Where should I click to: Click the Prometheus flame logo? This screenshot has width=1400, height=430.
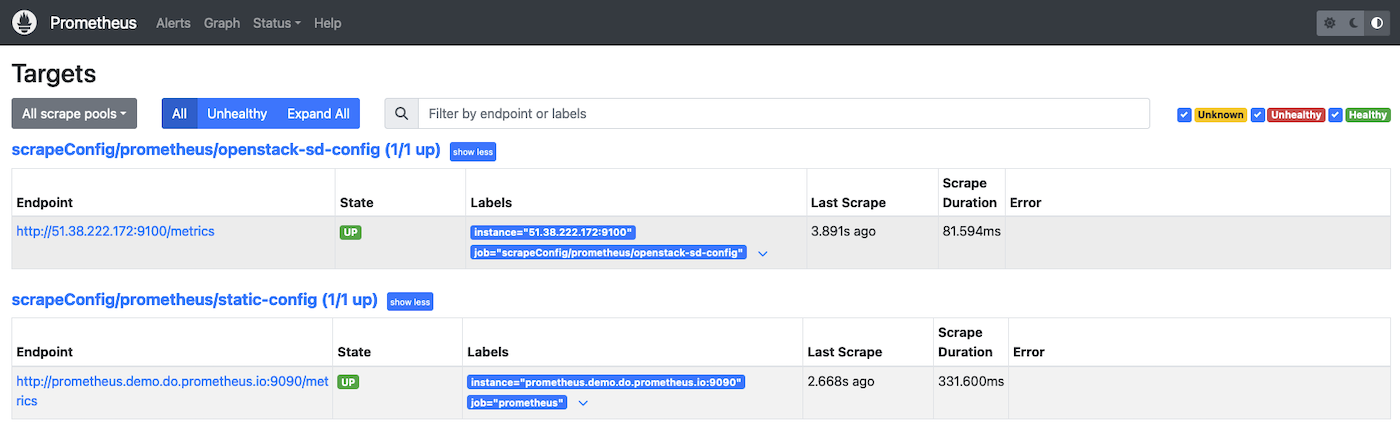tap(24, 22)
